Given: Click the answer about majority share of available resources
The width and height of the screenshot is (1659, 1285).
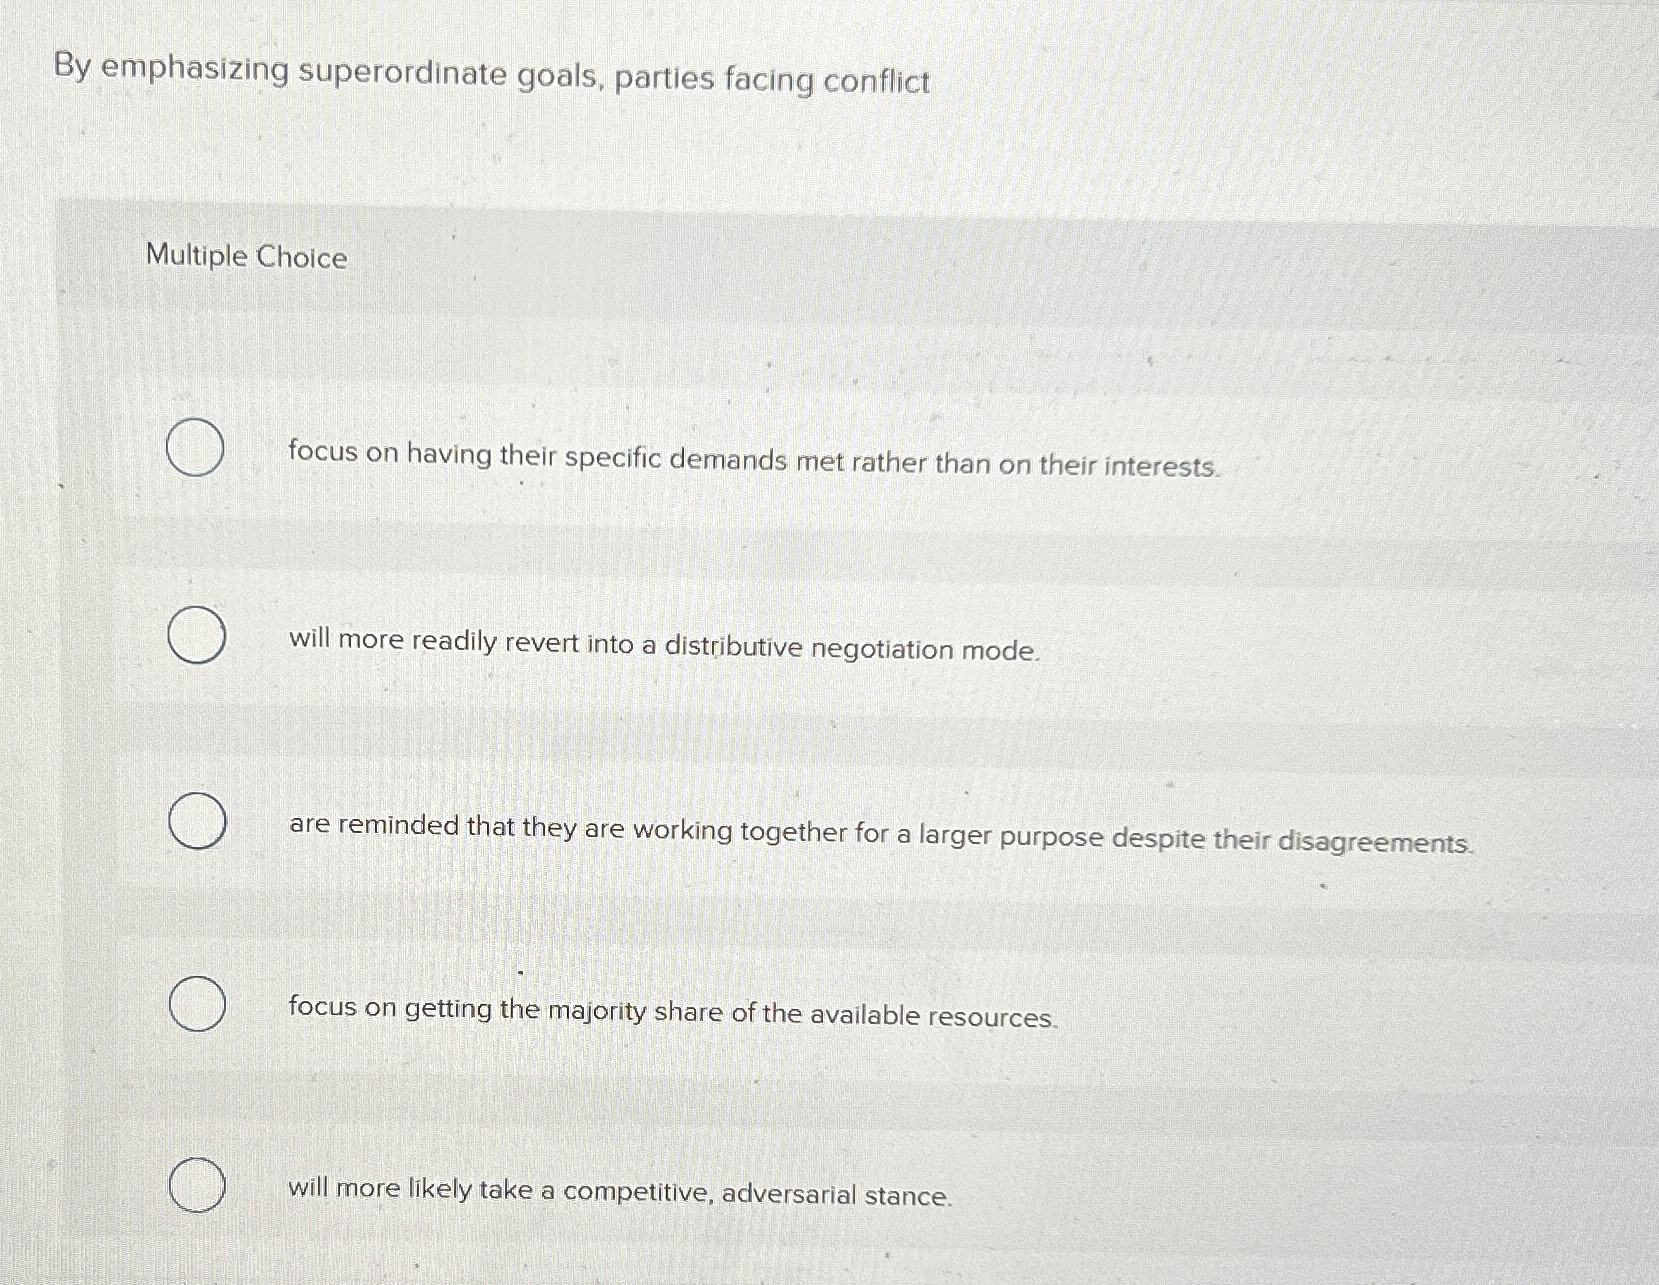Looking at the screenshot, I should point(672,1014).
